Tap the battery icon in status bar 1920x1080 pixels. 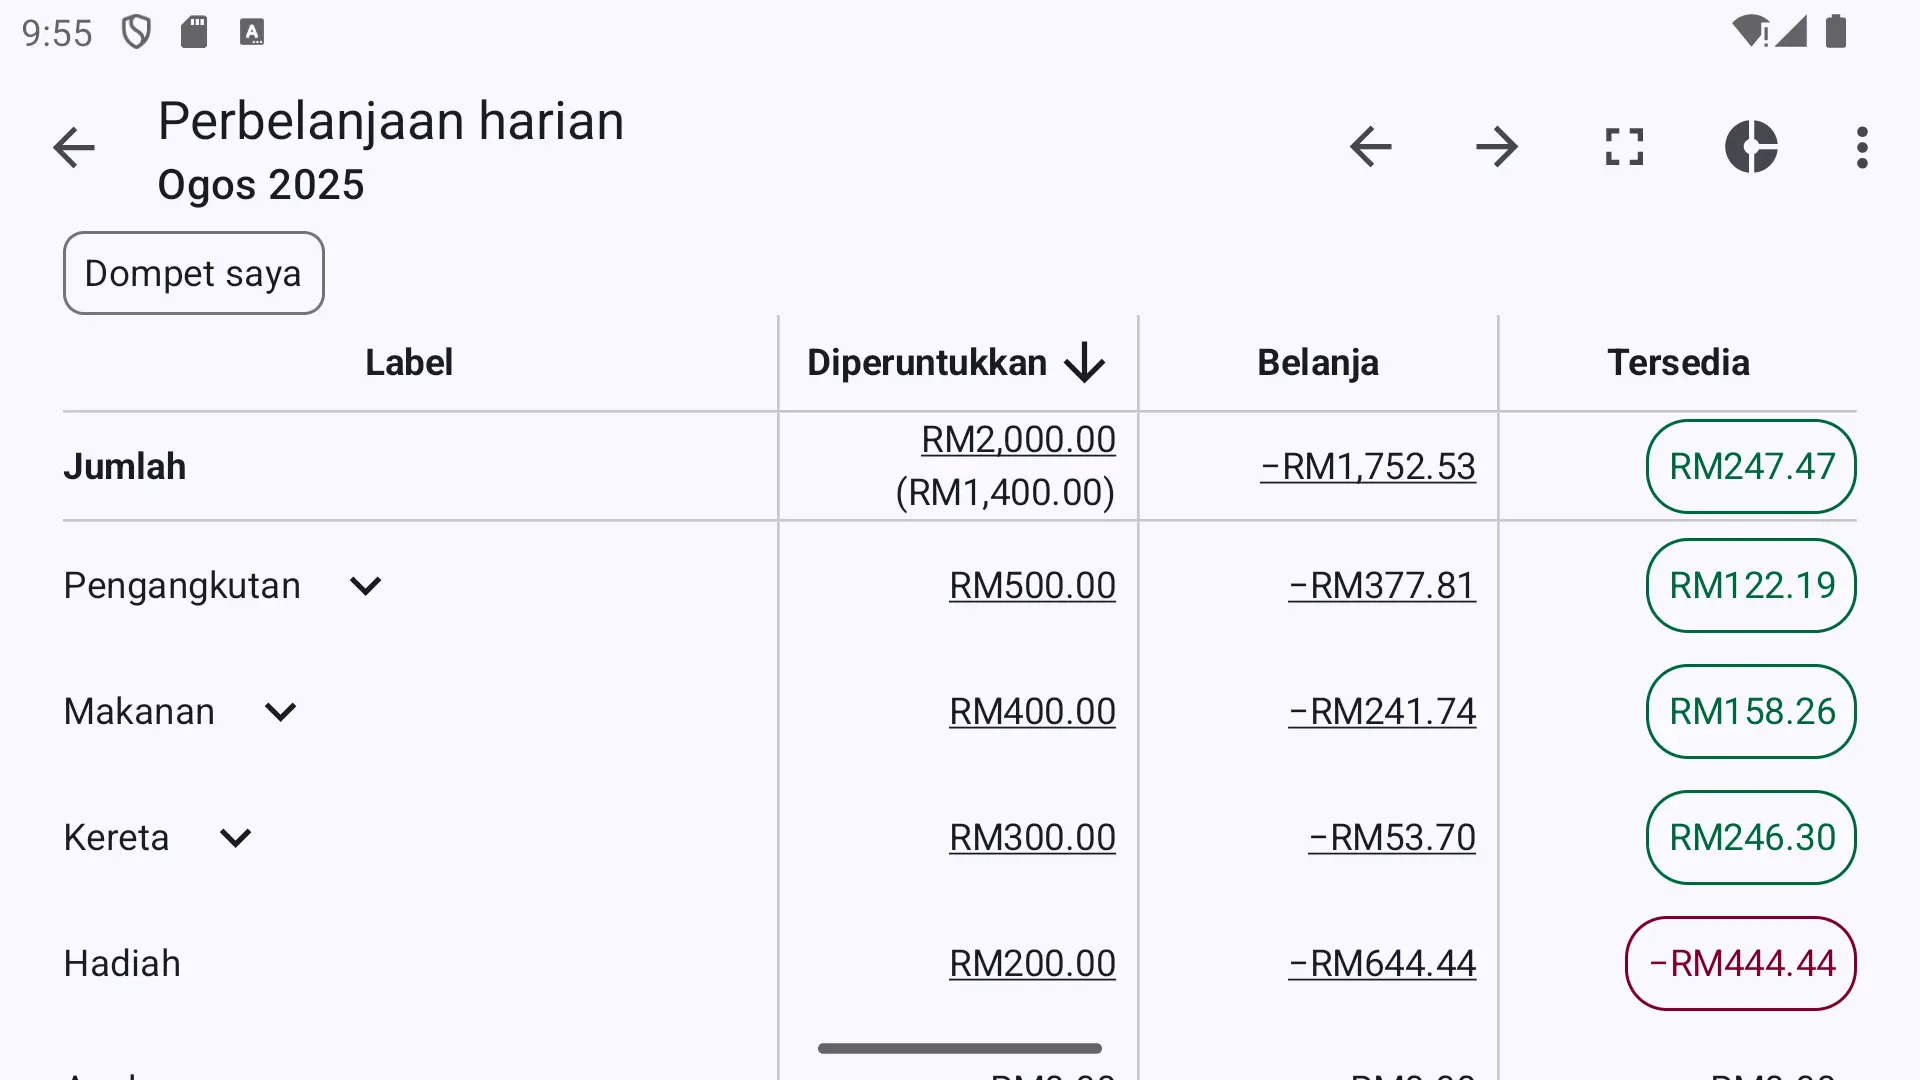(x=1836, y=31)
